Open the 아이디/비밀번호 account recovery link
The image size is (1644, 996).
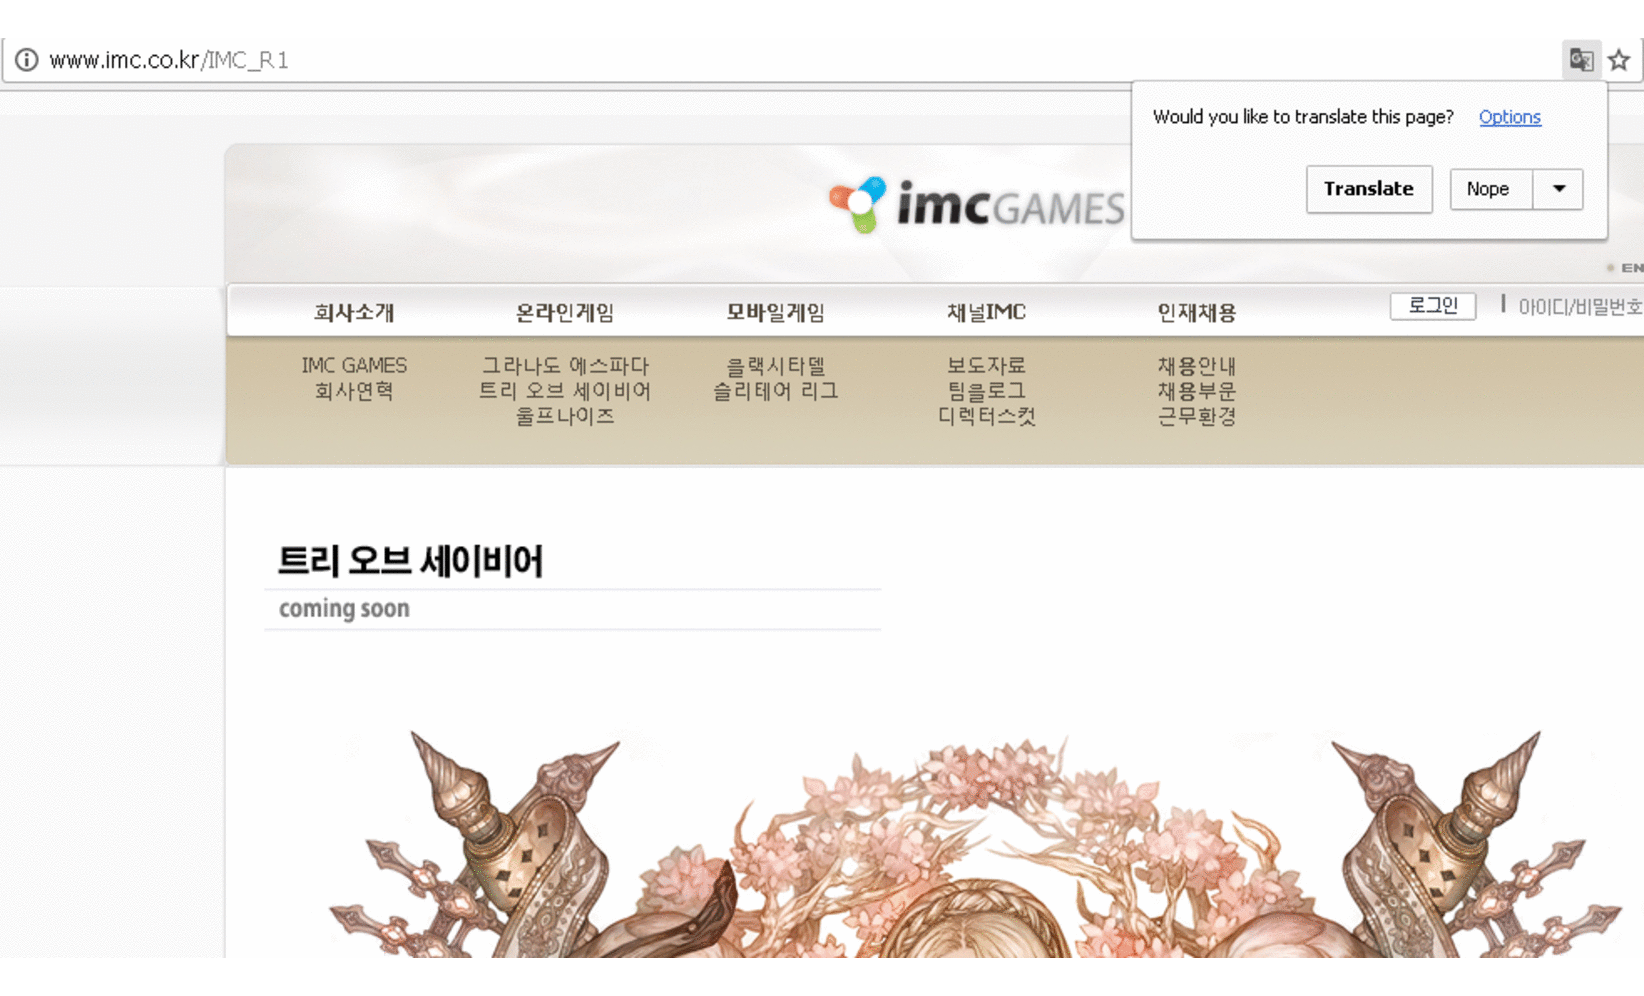[1579, 307]
